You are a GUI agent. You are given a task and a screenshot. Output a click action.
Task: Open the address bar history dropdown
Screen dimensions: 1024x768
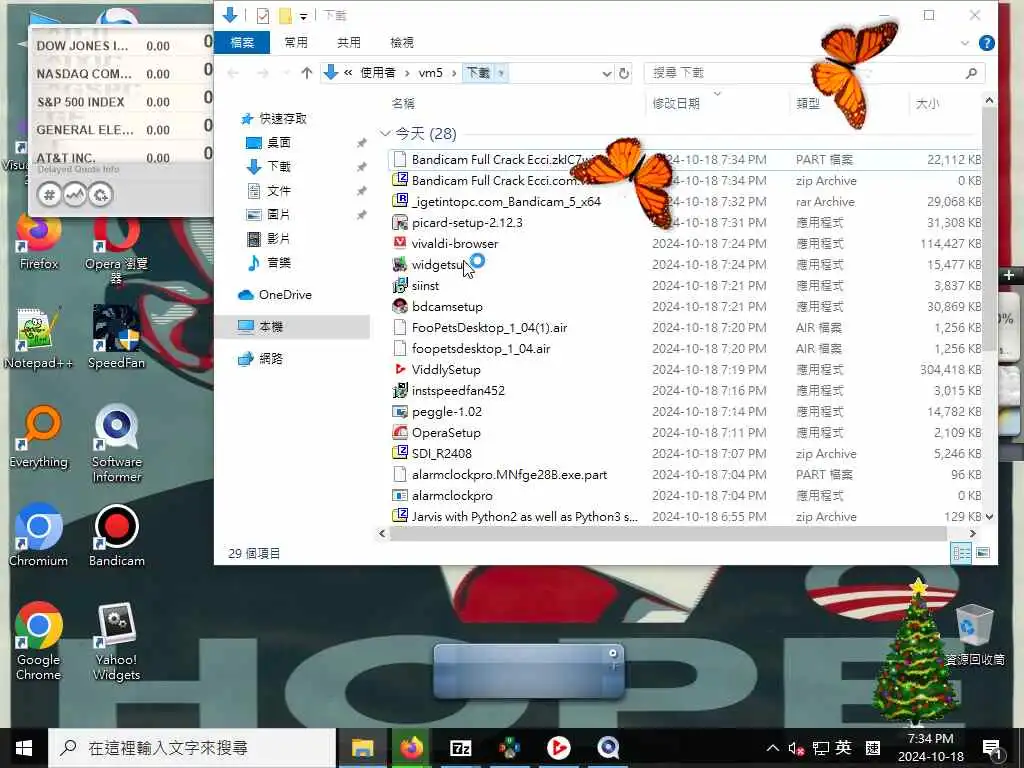607,73
